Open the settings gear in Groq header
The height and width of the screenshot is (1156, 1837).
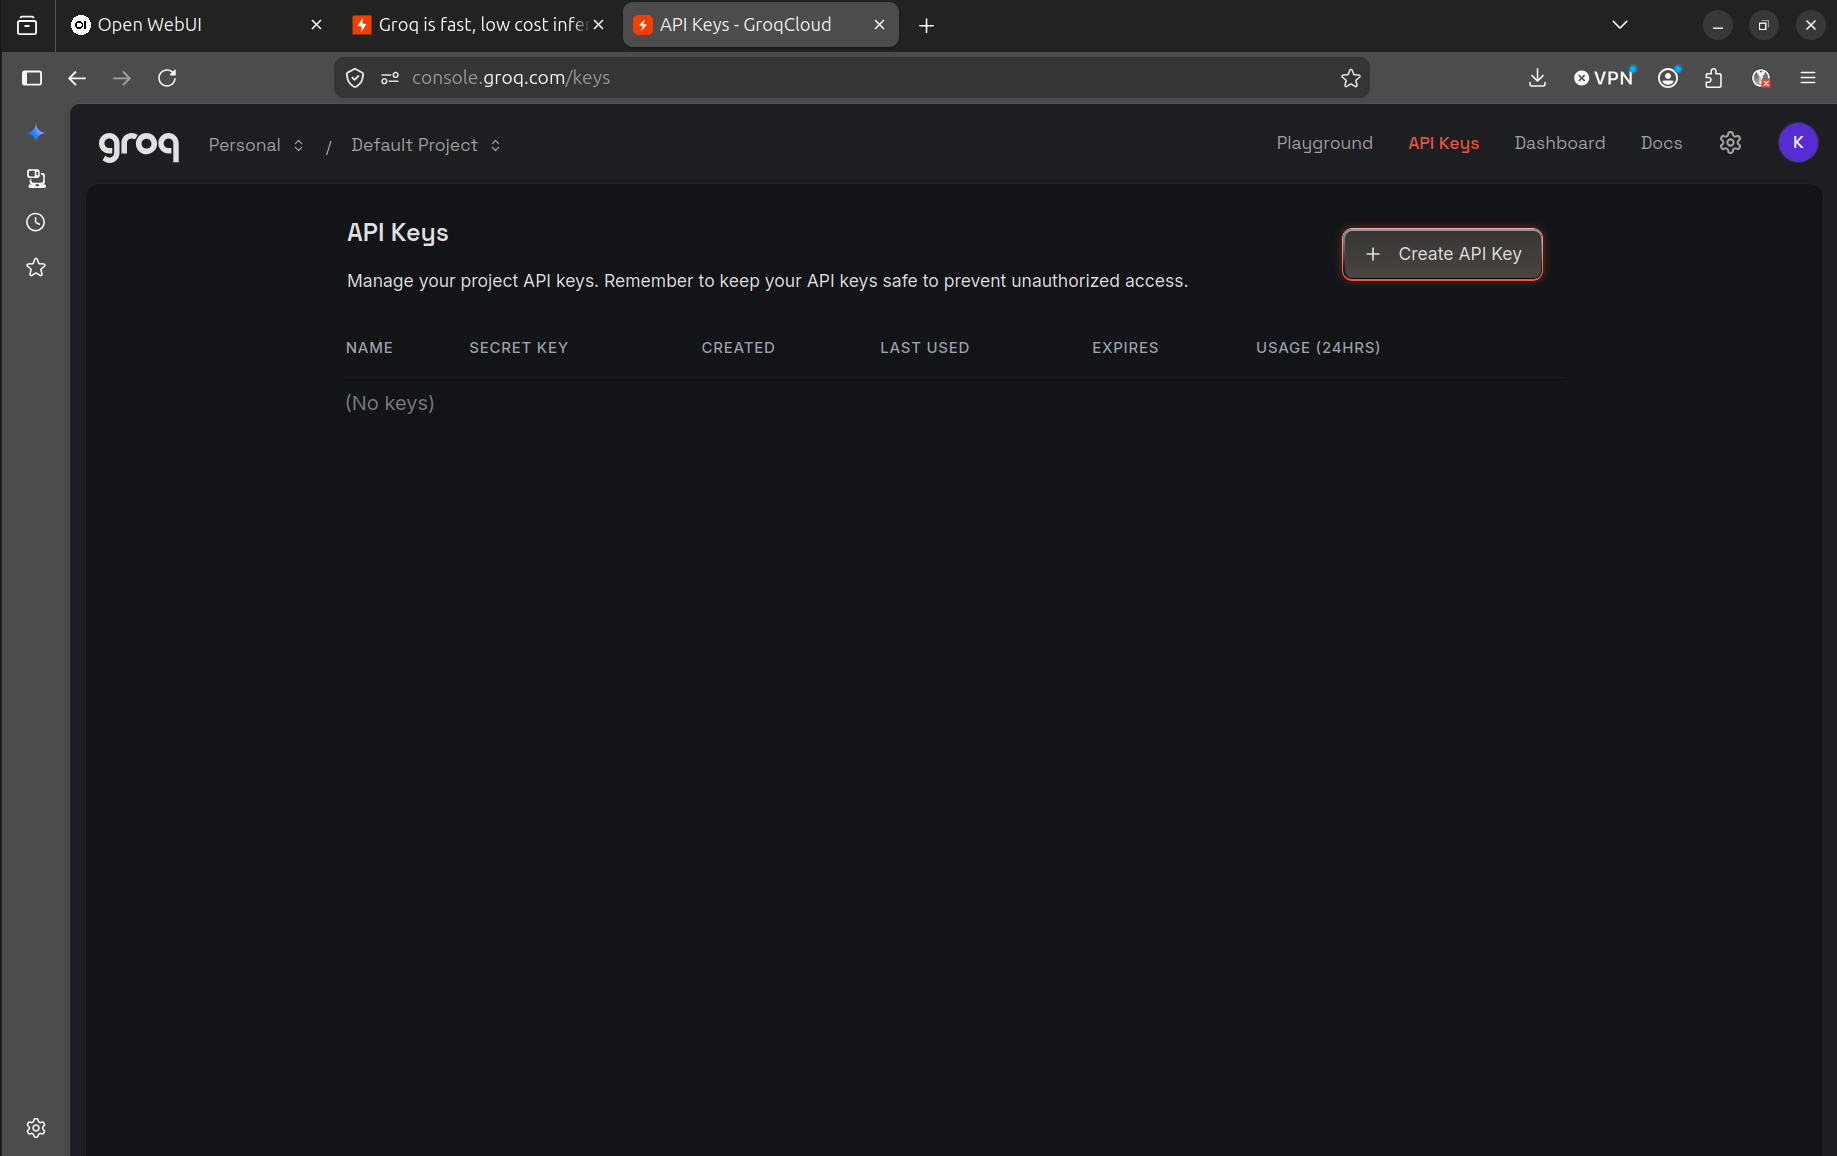click(1730, 143)
